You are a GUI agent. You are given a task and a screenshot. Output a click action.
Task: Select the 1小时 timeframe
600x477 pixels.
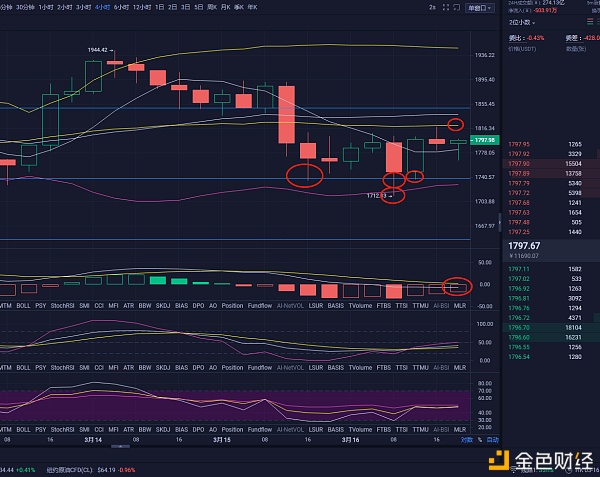point(46,7)
